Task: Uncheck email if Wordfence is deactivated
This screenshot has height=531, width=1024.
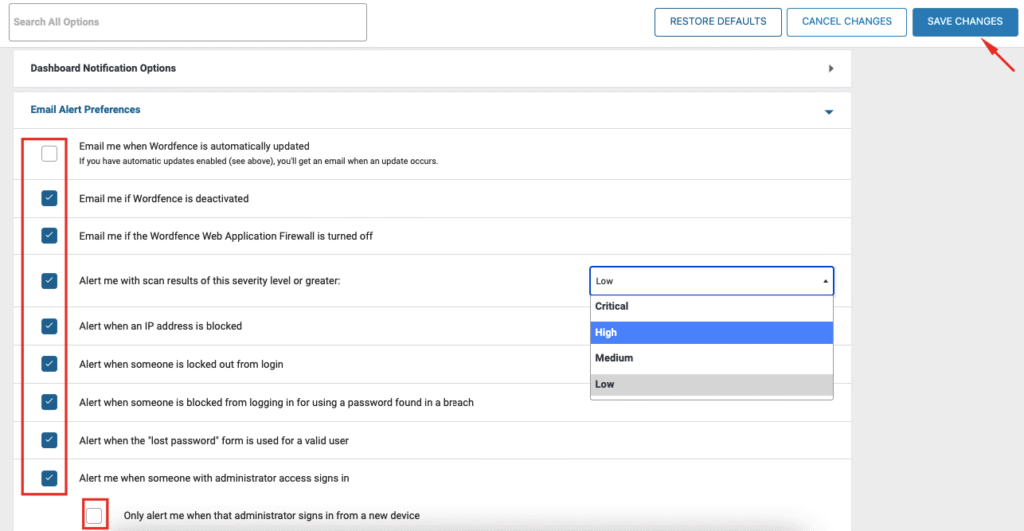Action: coord(49,198)
